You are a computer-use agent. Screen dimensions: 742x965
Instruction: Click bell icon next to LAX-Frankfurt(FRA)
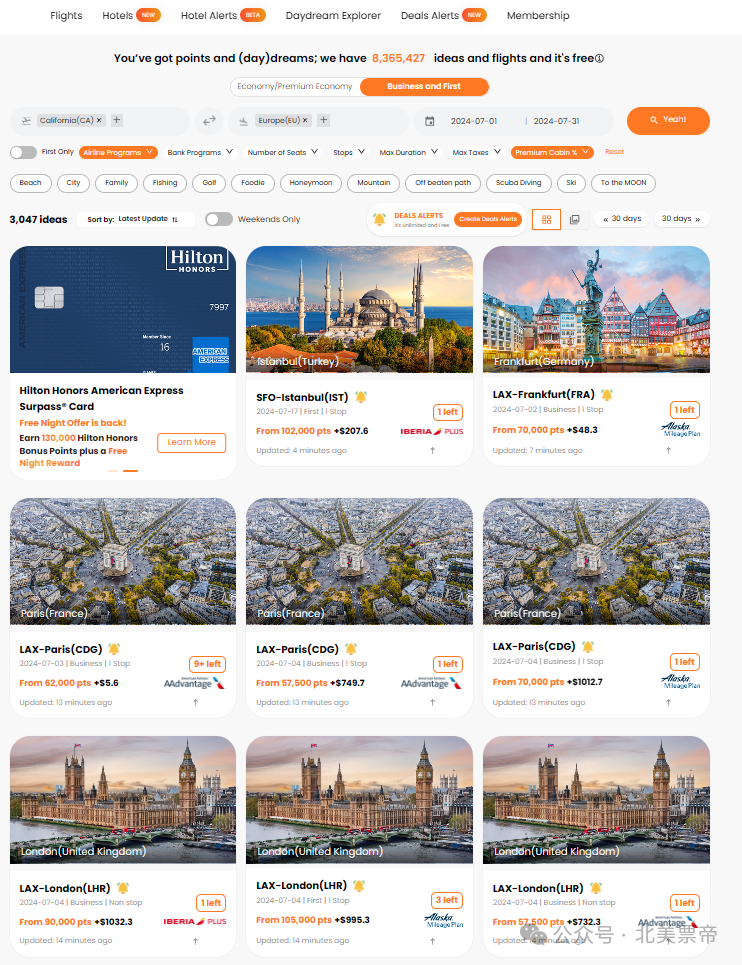(x=607, y=394)
